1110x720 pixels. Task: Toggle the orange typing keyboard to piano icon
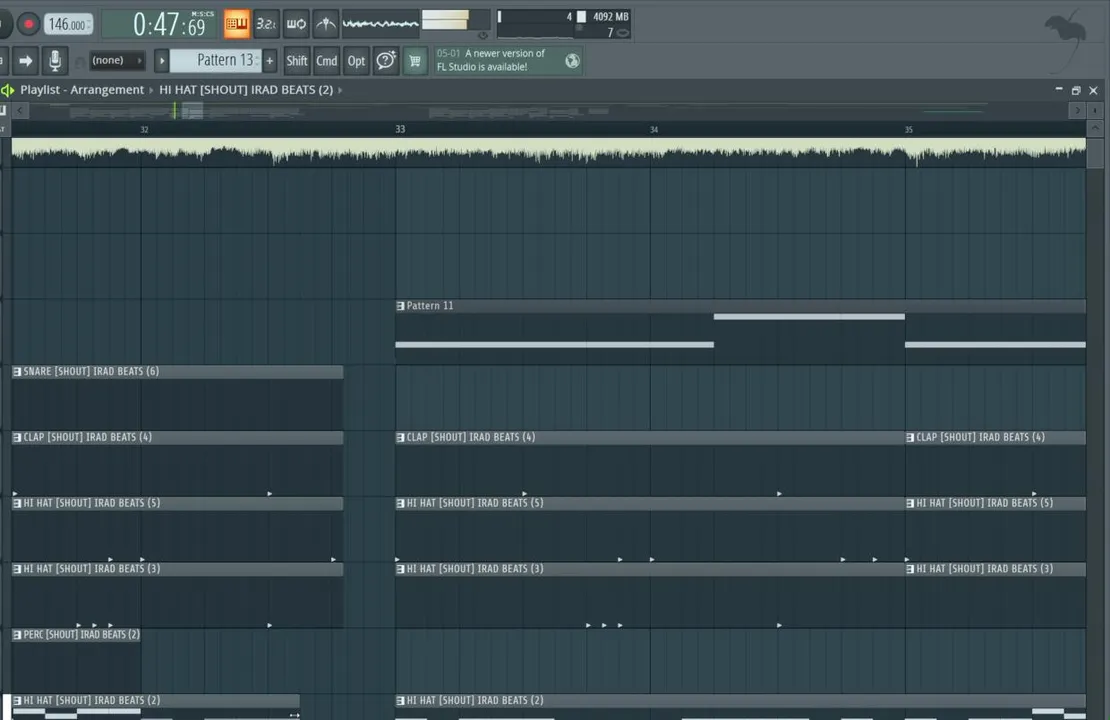point(236,24)
